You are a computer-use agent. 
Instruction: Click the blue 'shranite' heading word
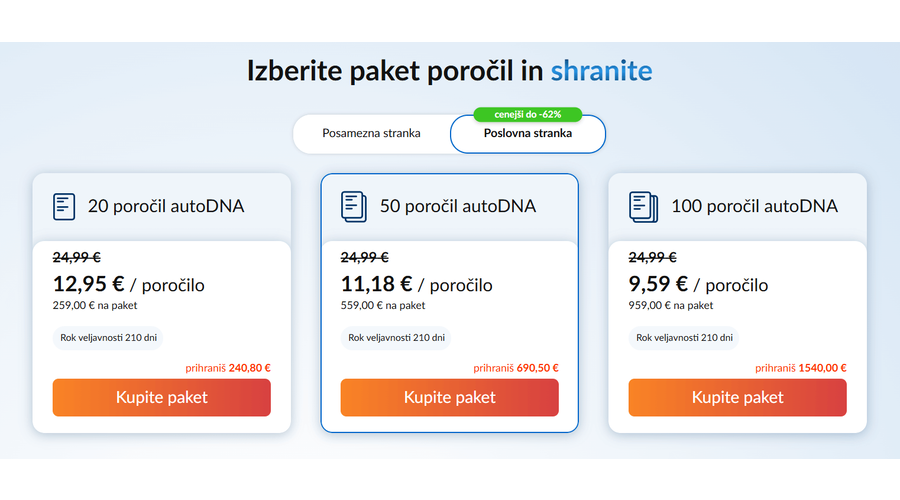(601, 71)
